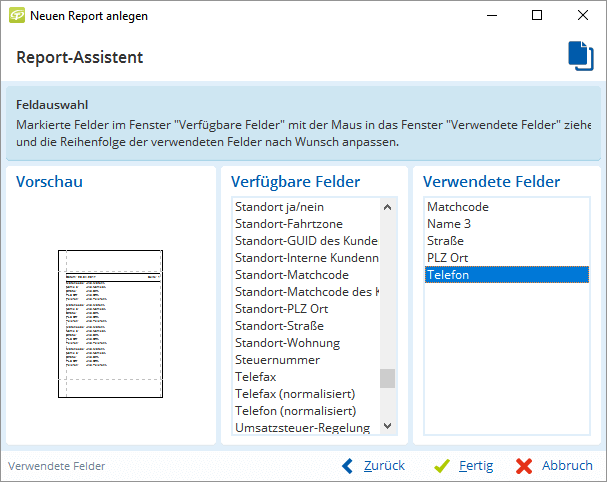This screenshot has height=482, width=607.
Task: Click the report document icon in header
Action: (x=580, y=56)
